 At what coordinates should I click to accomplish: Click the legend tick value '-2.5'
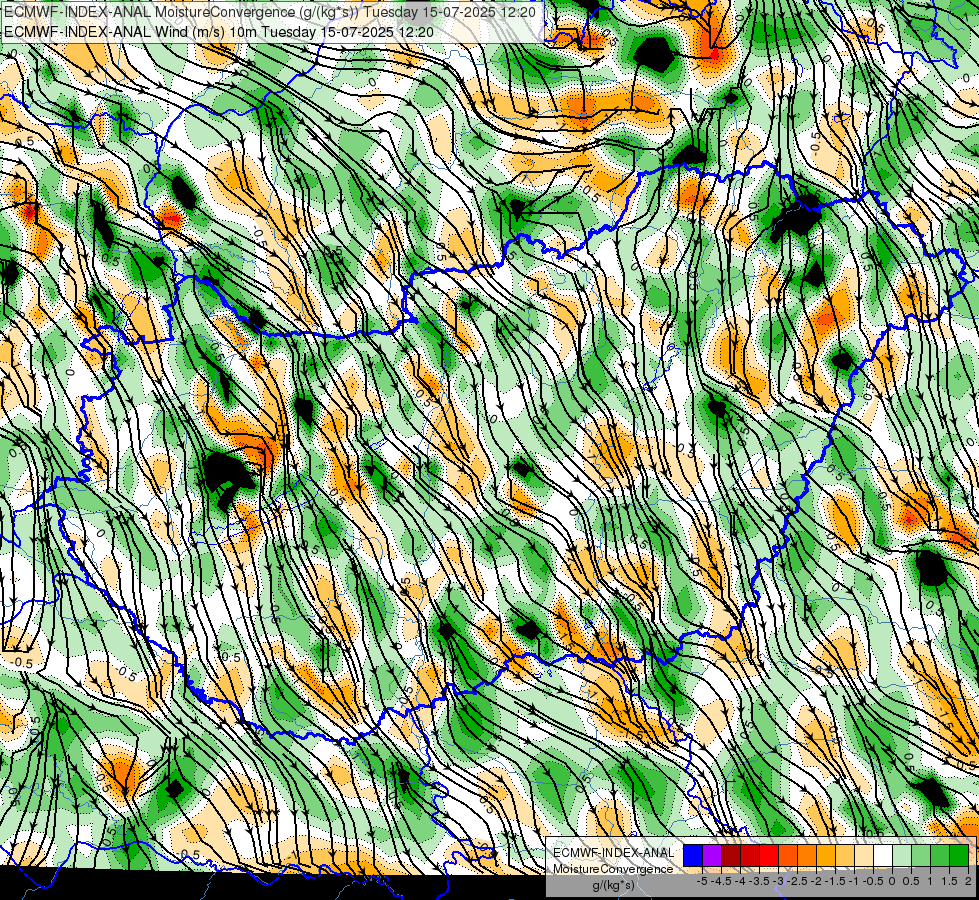[799, 881]
